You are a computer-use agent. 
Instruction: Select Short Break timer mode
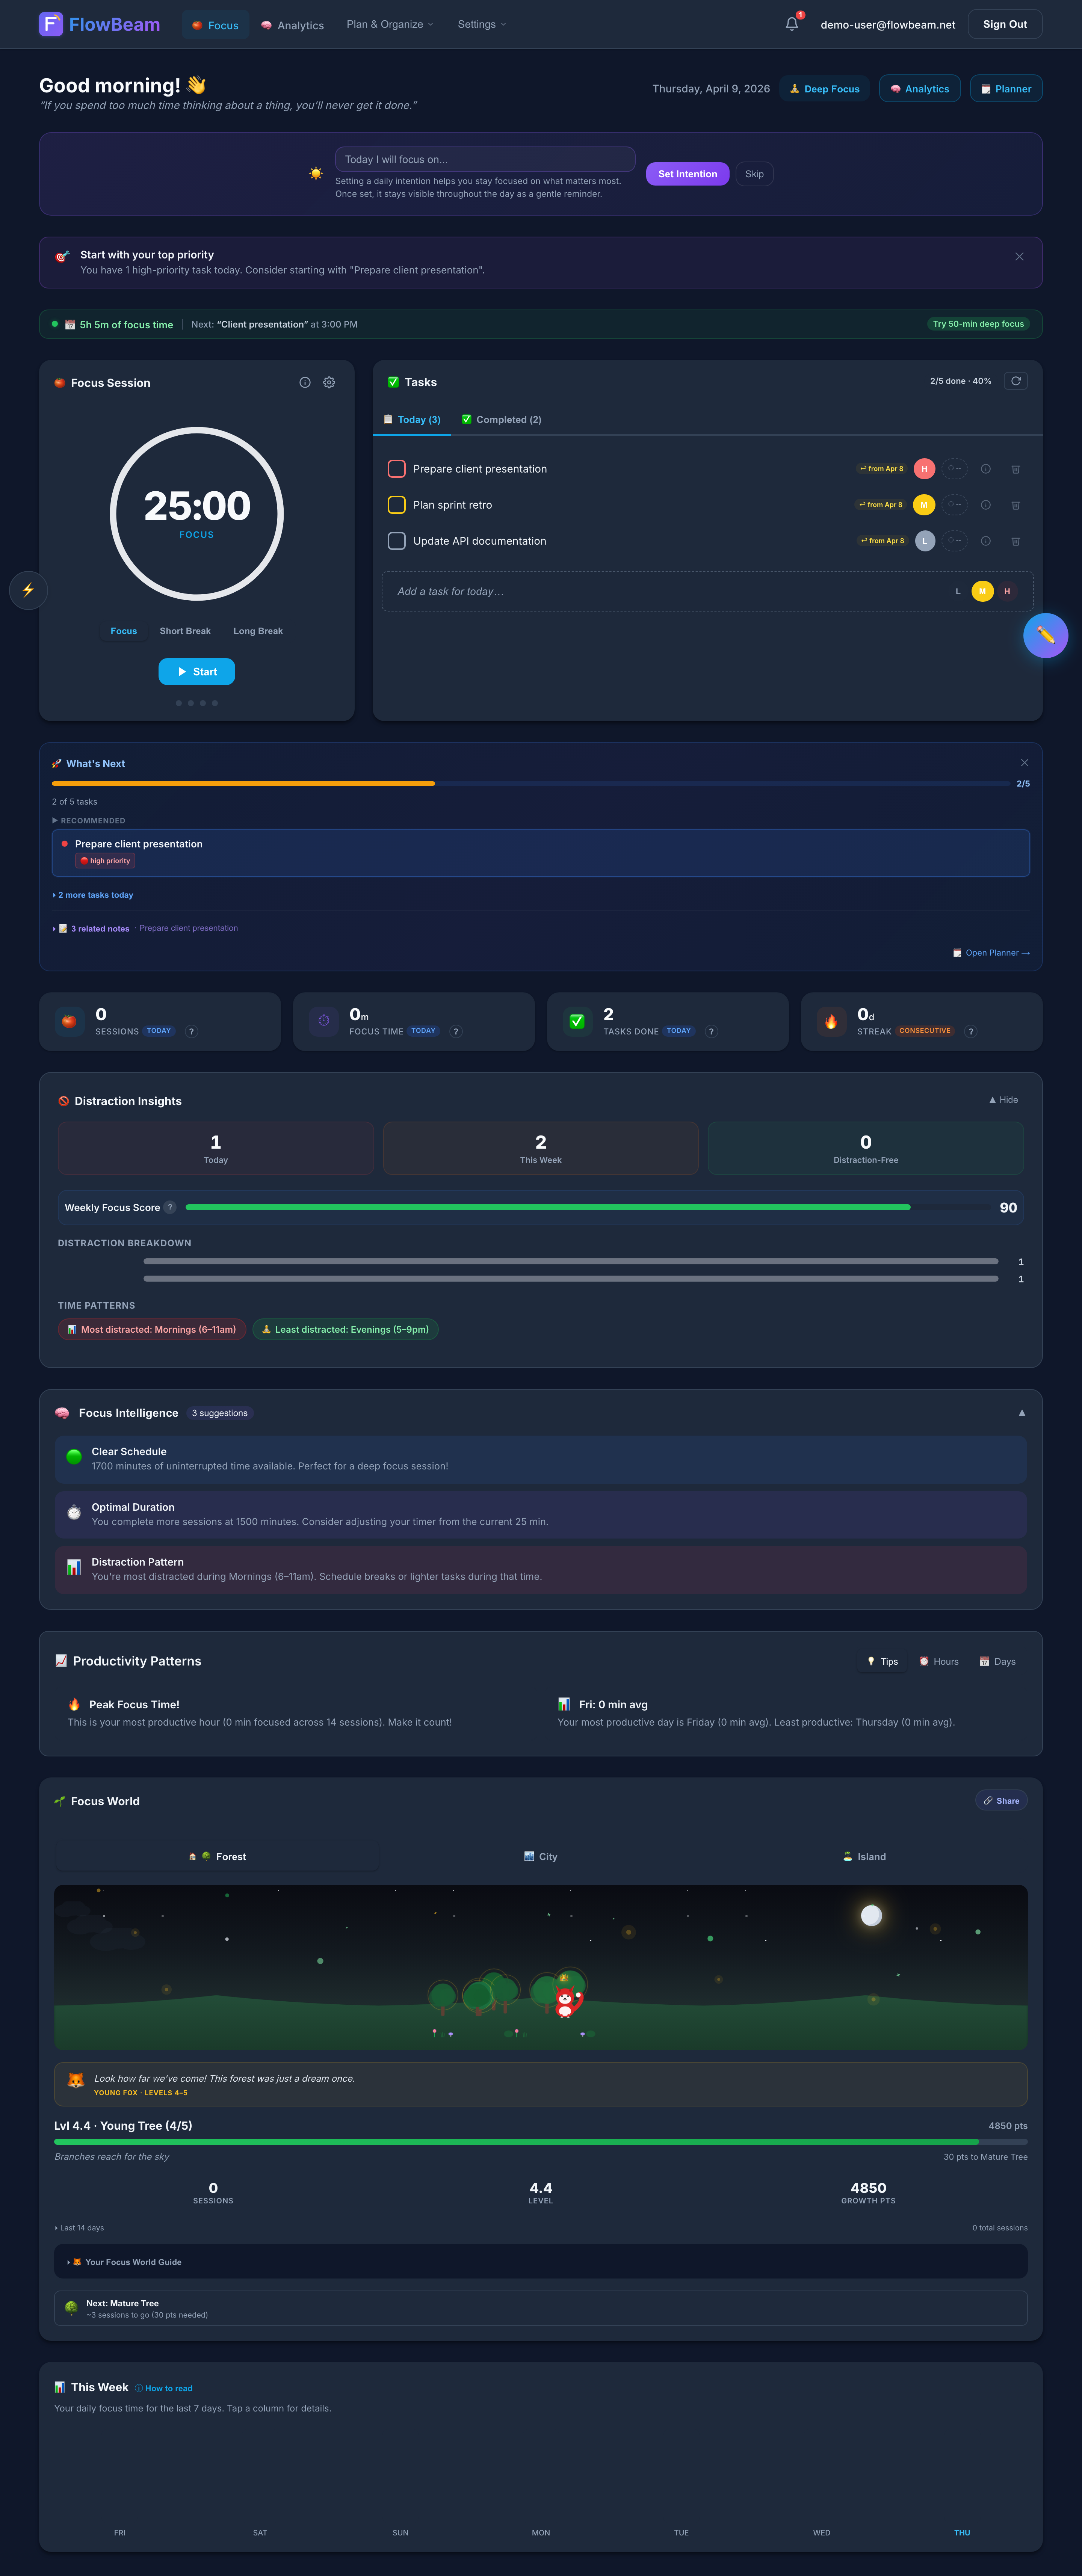[185, 631]
